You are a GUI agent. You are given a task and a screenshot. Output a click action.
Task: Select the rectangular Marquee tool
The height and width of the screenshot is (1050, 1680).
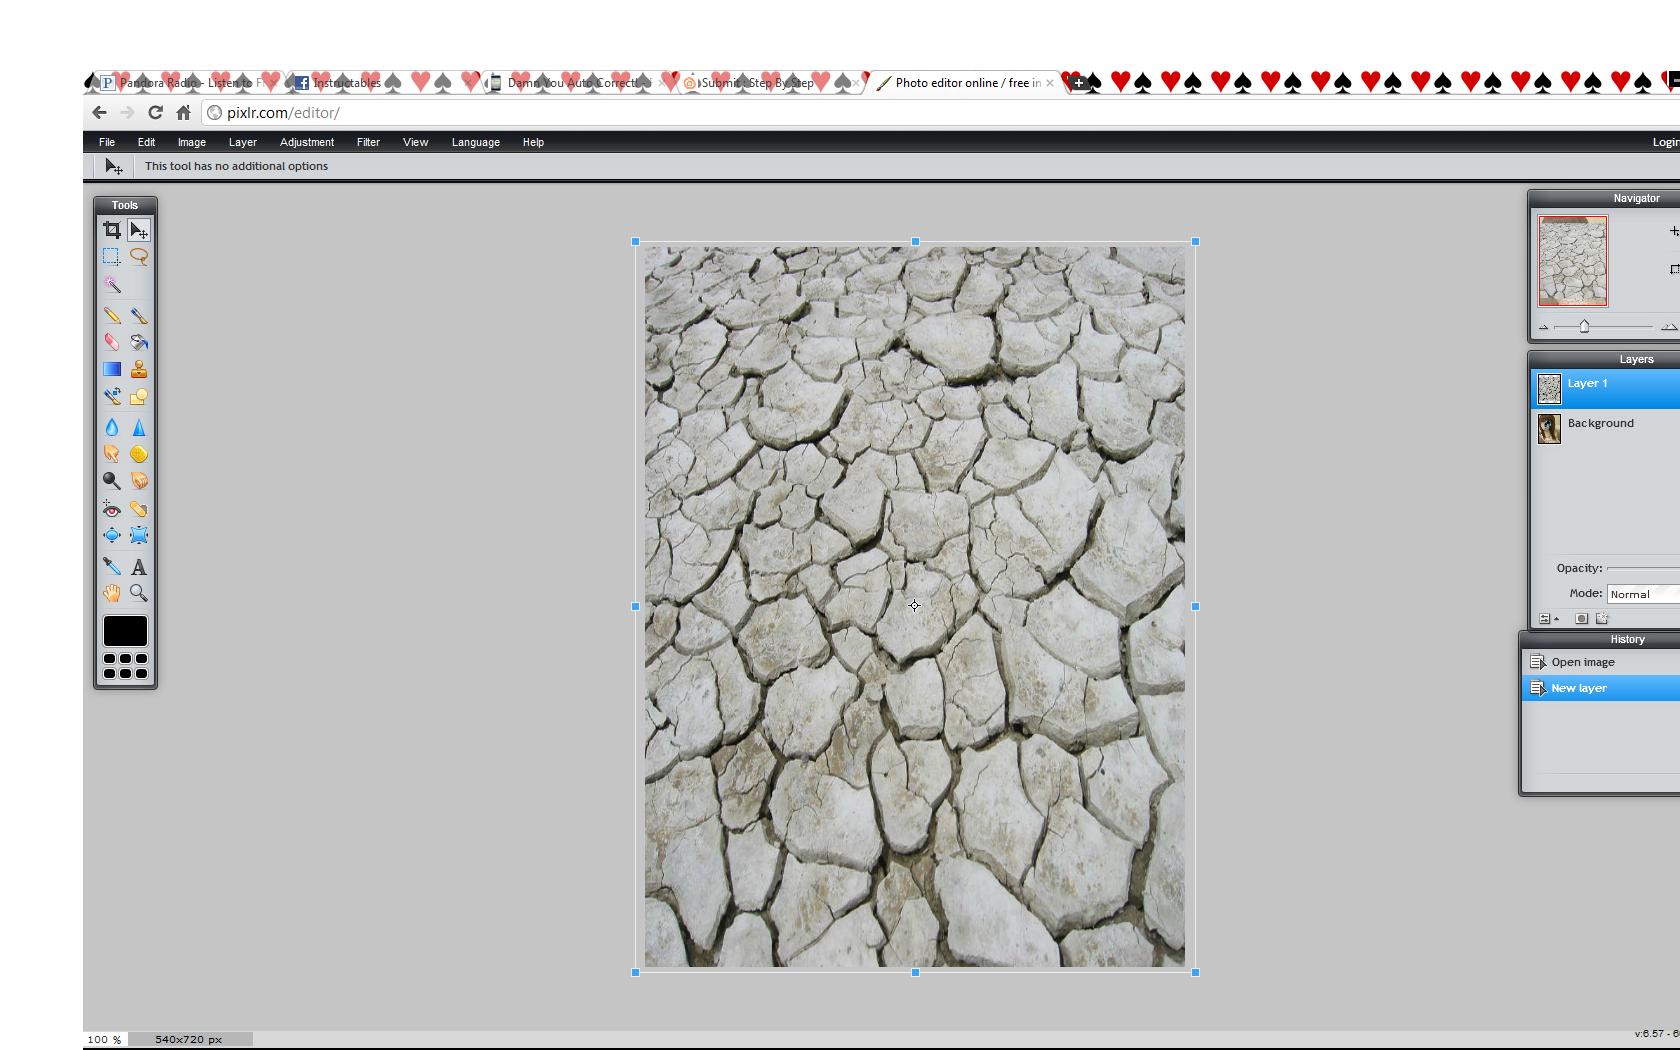(x=111, y=257)
